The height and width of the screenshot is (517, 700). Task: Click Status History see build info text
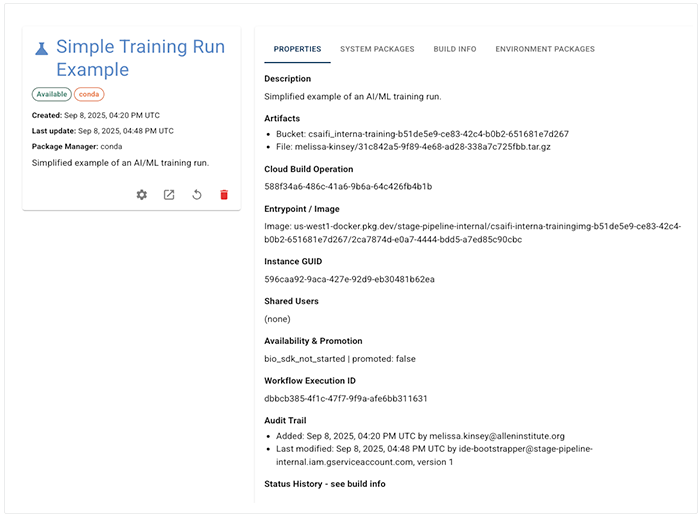pyautogui.click(x=324, y=484)
